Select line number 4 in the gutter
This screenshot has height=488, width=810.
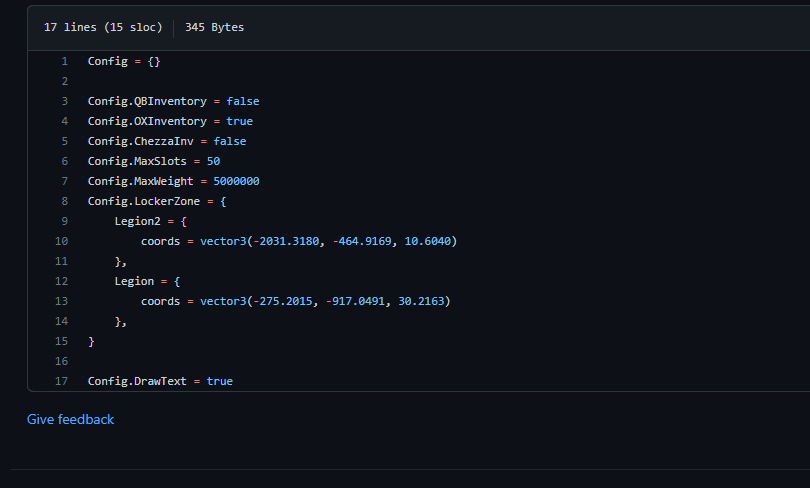64,121
